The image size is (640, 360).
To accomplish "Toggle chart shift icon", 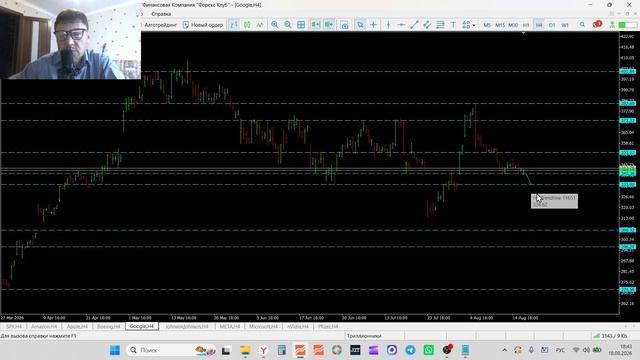I will (329, 25).
